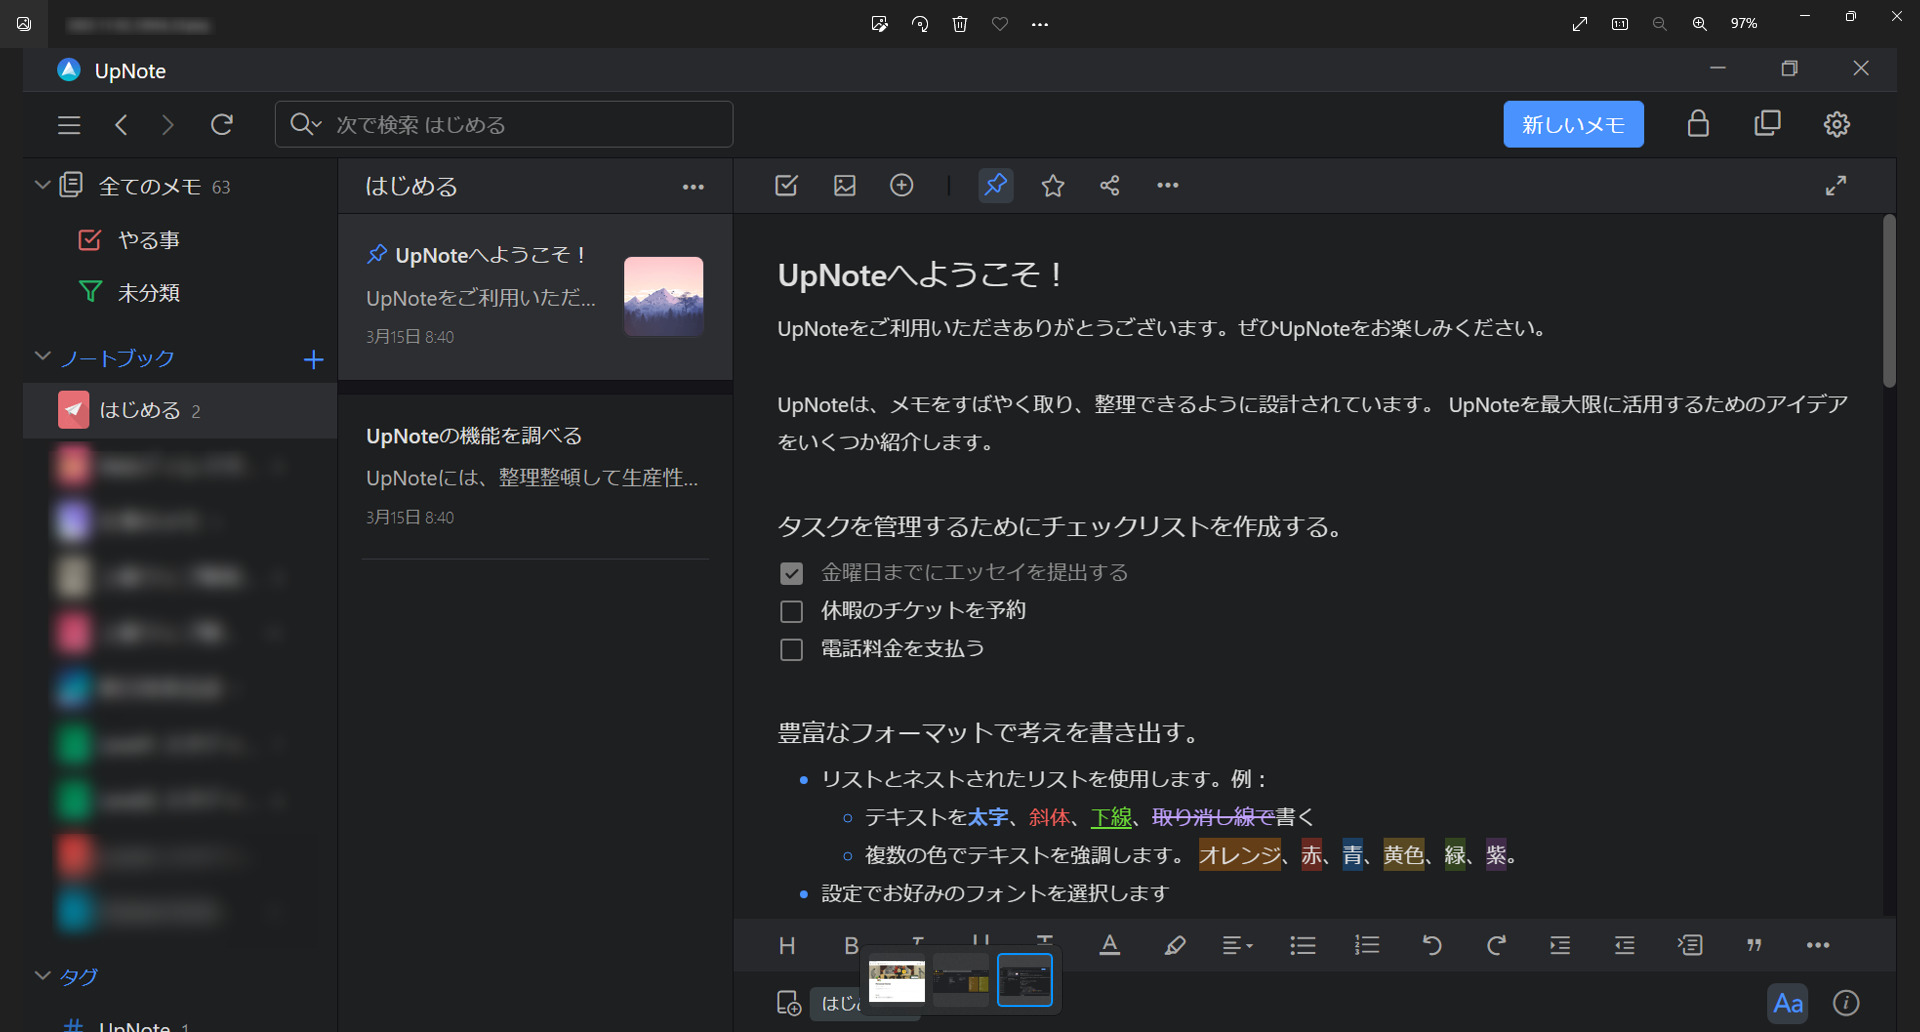This screenshot has height=1032, width=1920.
Task: Click the multiple windows icon beside the lock
Action: (x=1768, y=124)
